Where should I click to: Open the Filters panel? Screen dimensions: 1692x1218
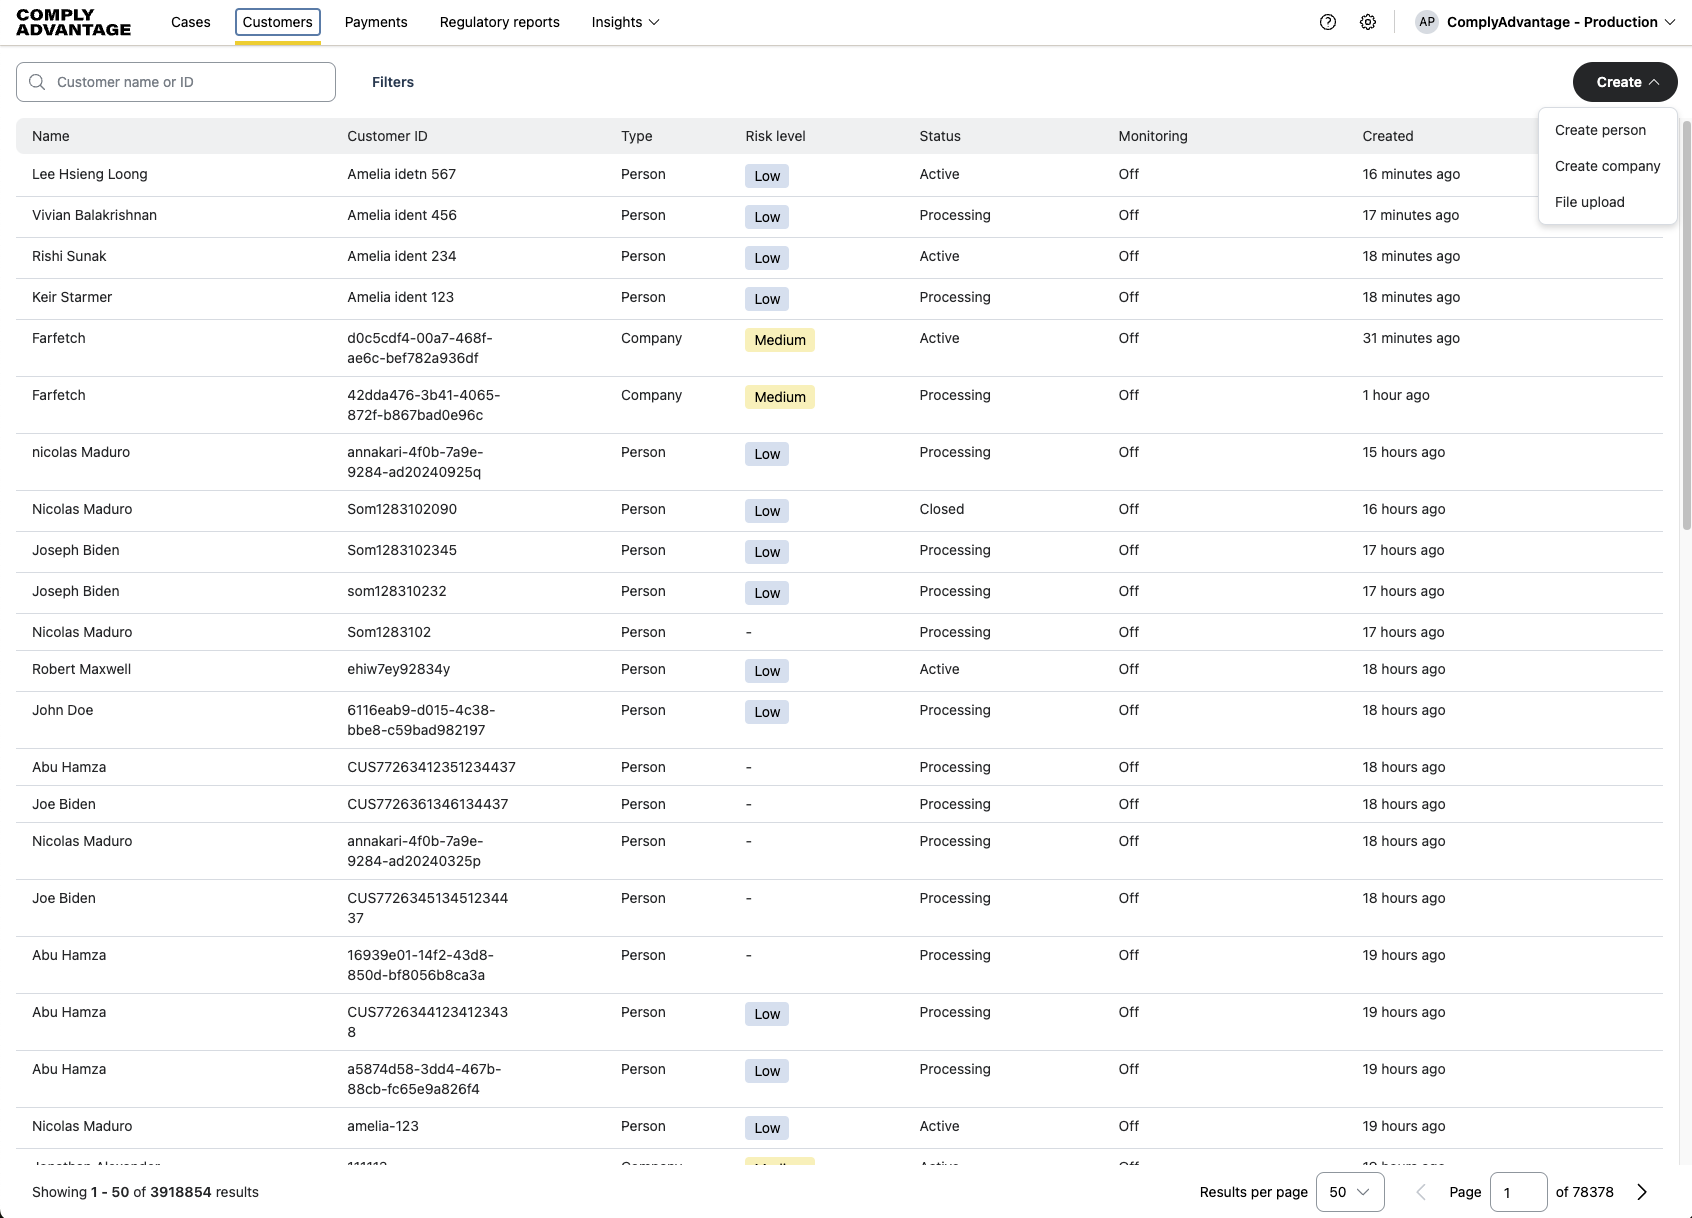click(x=392, y=82)
